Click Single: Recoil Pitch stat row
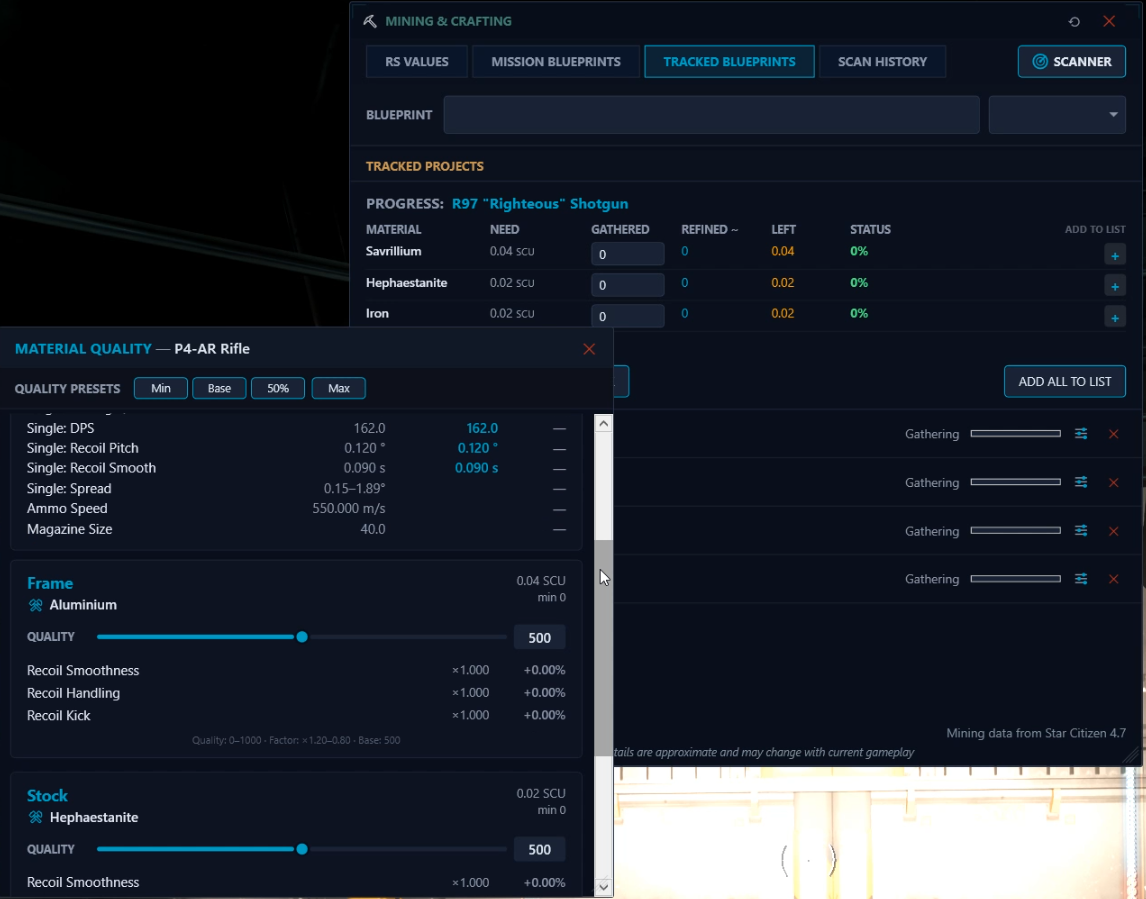 296,448
